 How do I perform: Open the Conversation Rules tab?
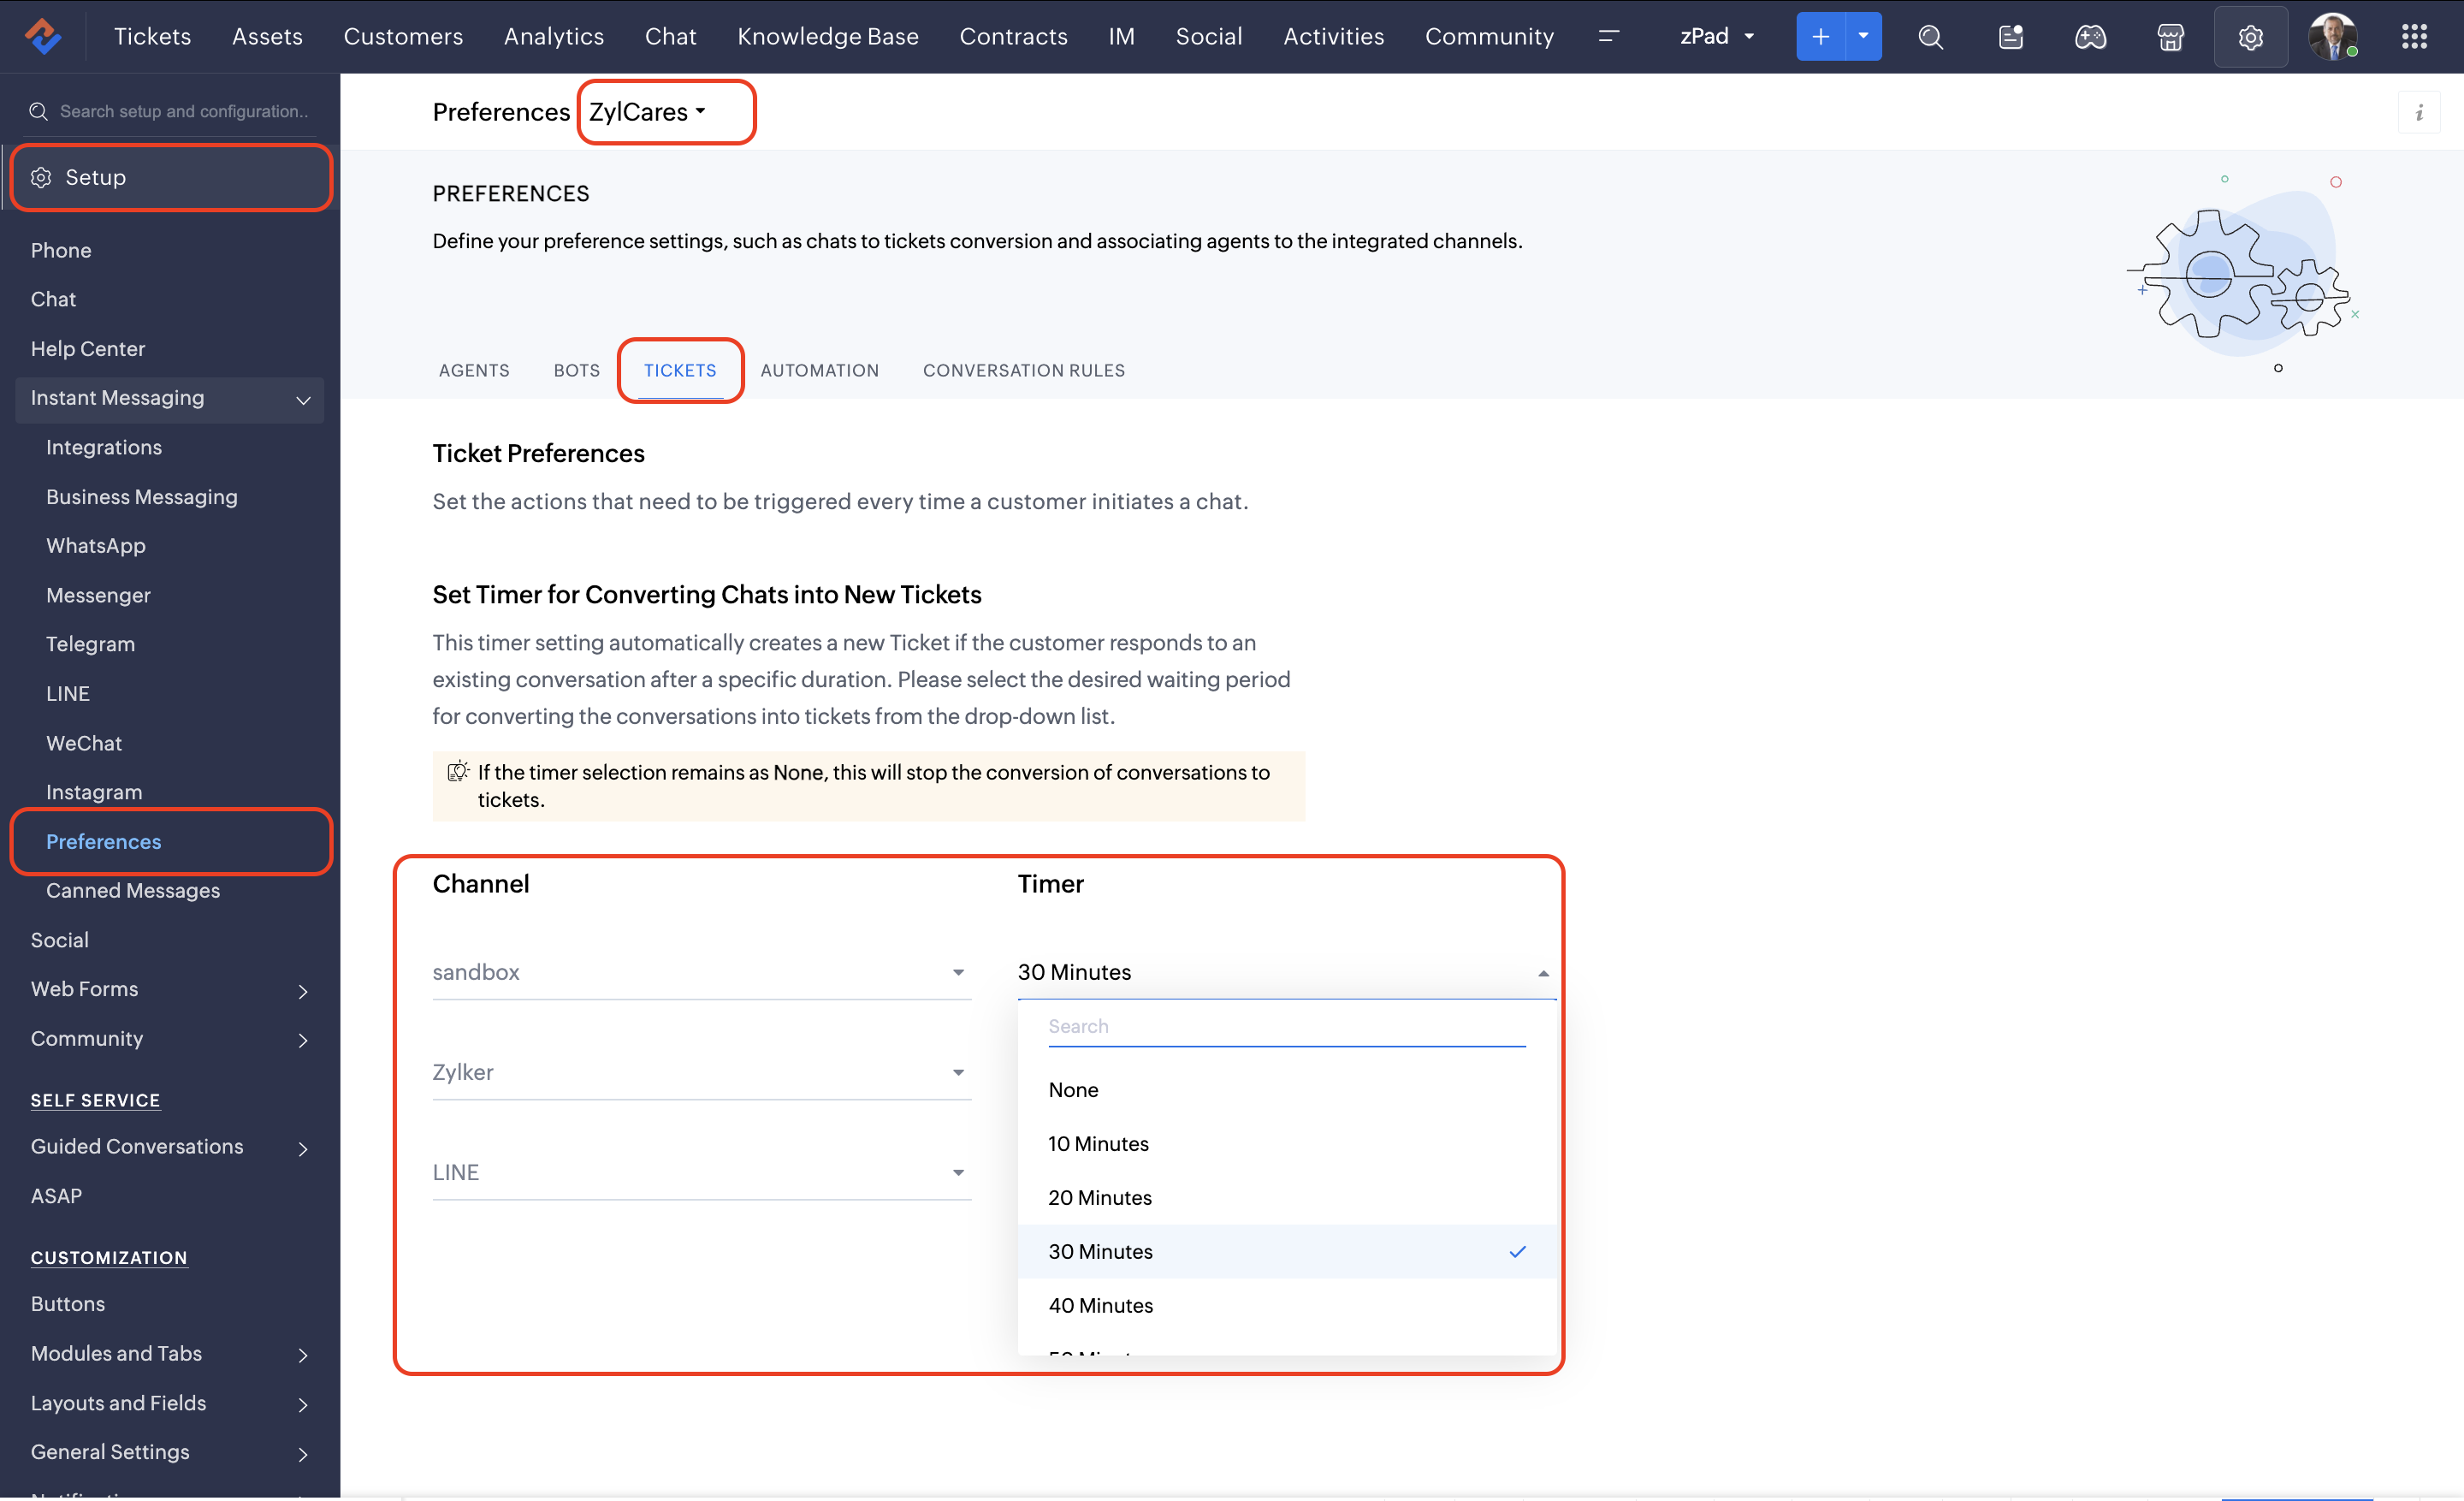pos(1023,370)
